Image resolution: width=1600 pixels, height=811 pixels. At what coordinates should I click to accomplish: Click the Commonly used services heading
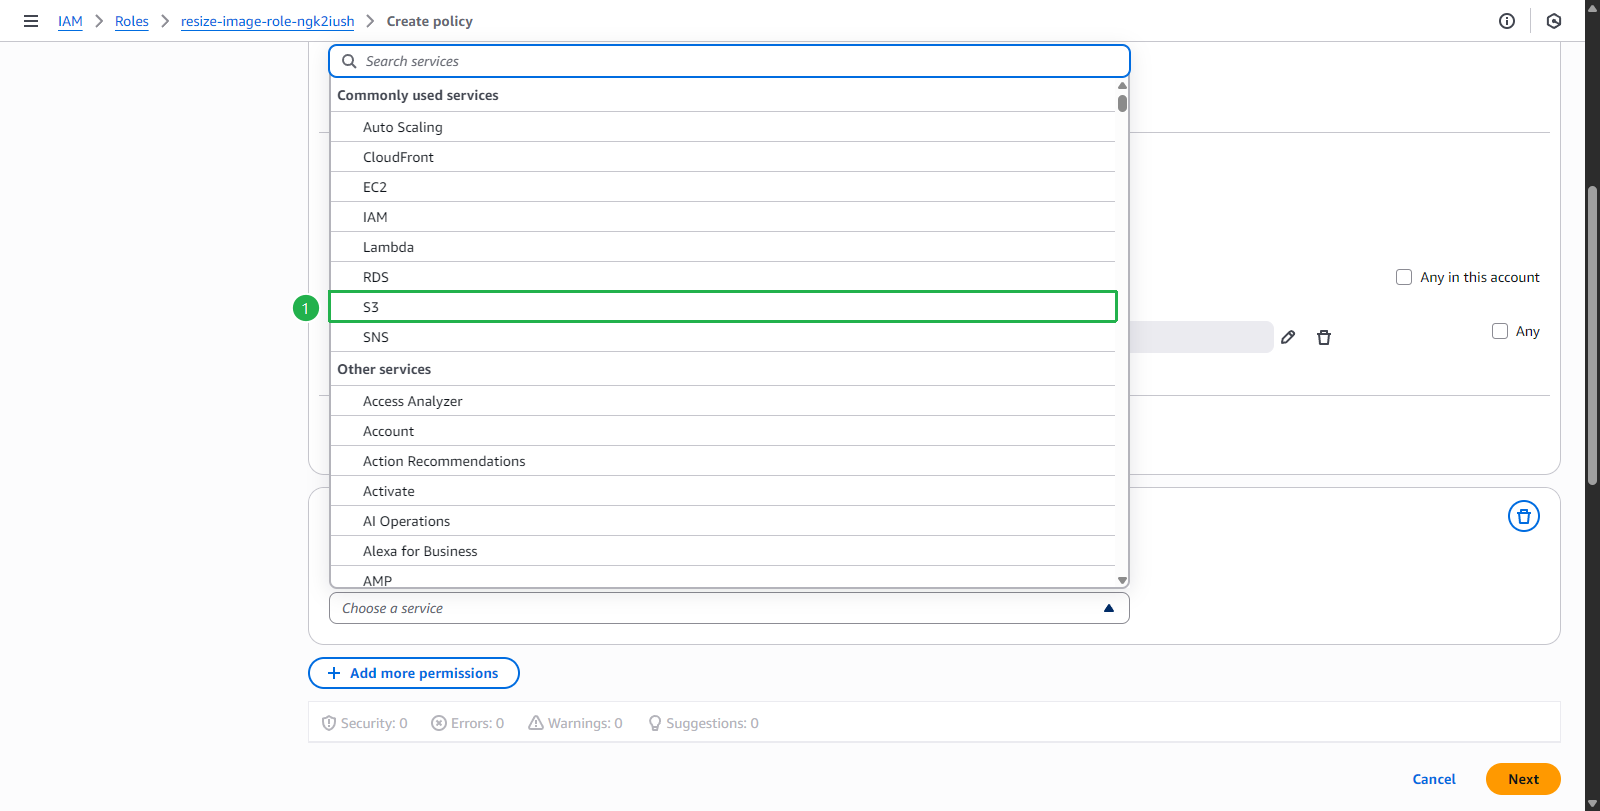click(418, 95)
